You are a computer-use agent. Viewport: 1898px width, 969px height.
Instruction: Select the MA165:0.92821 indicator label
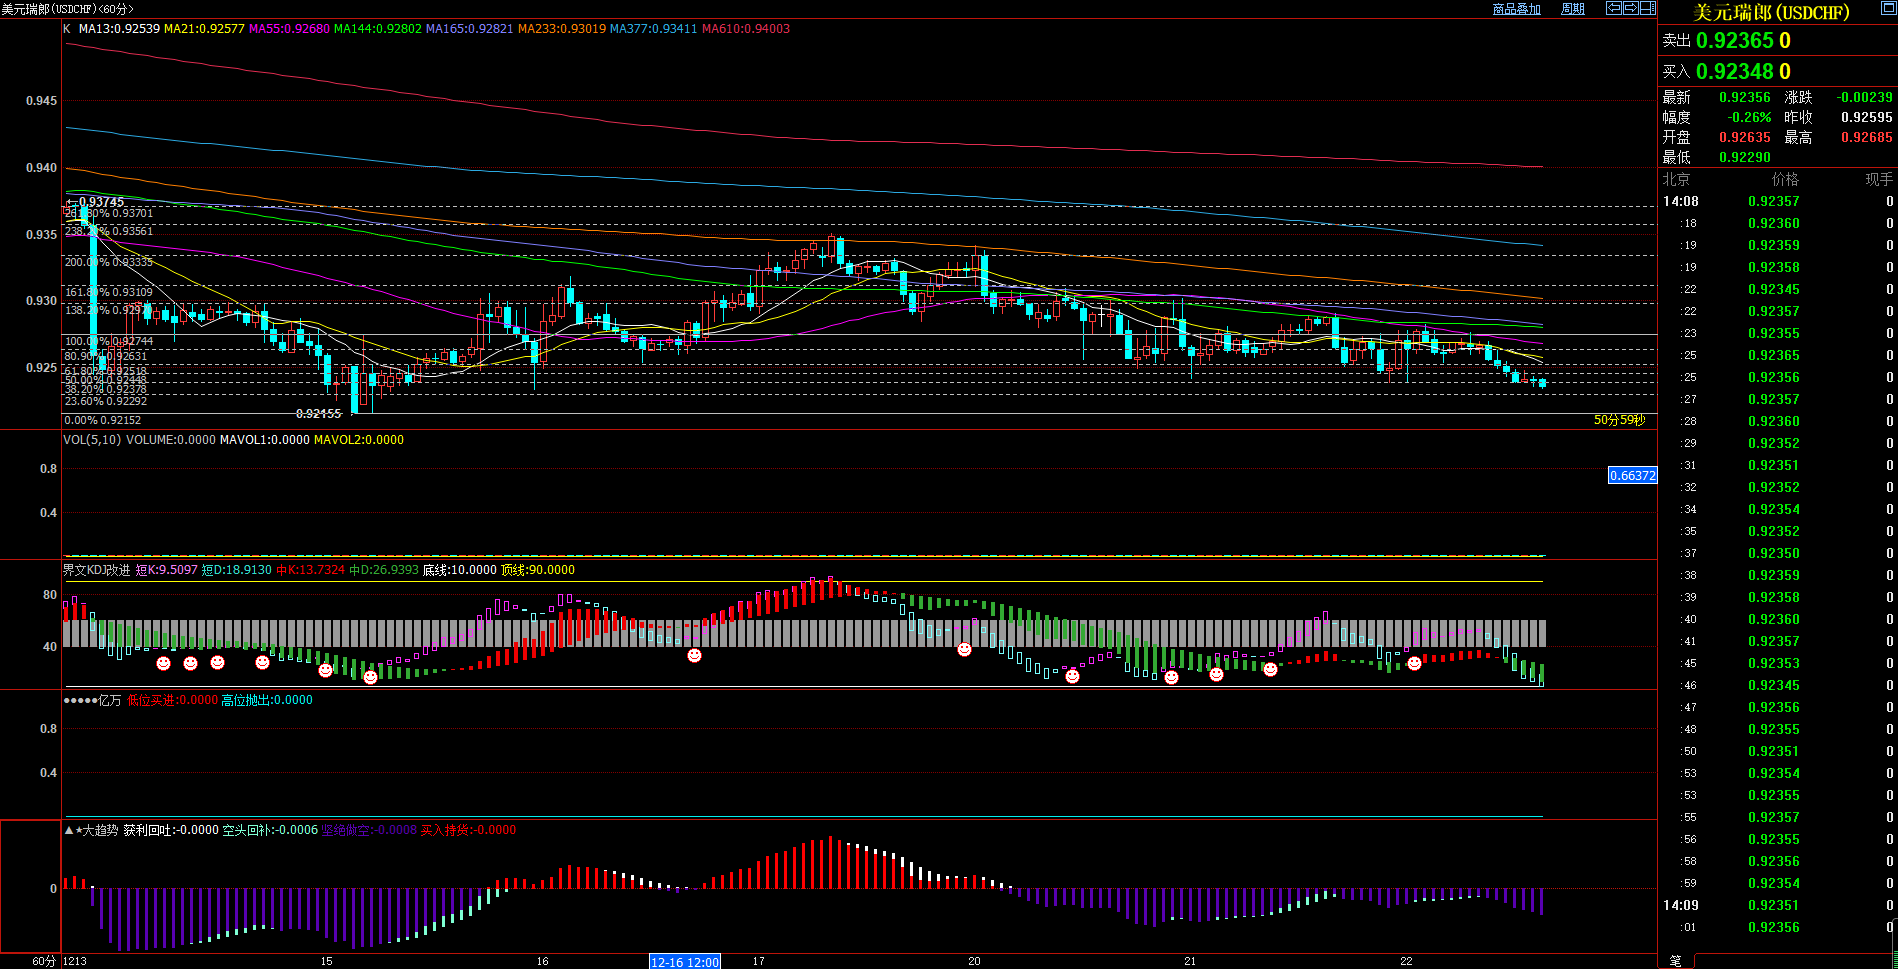point(469,29)
